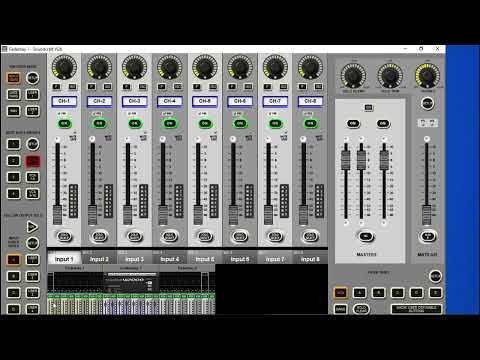Toggle the right ON button in Masters section
This screenshot has width=480, height=360.
[x=383, y=123]
